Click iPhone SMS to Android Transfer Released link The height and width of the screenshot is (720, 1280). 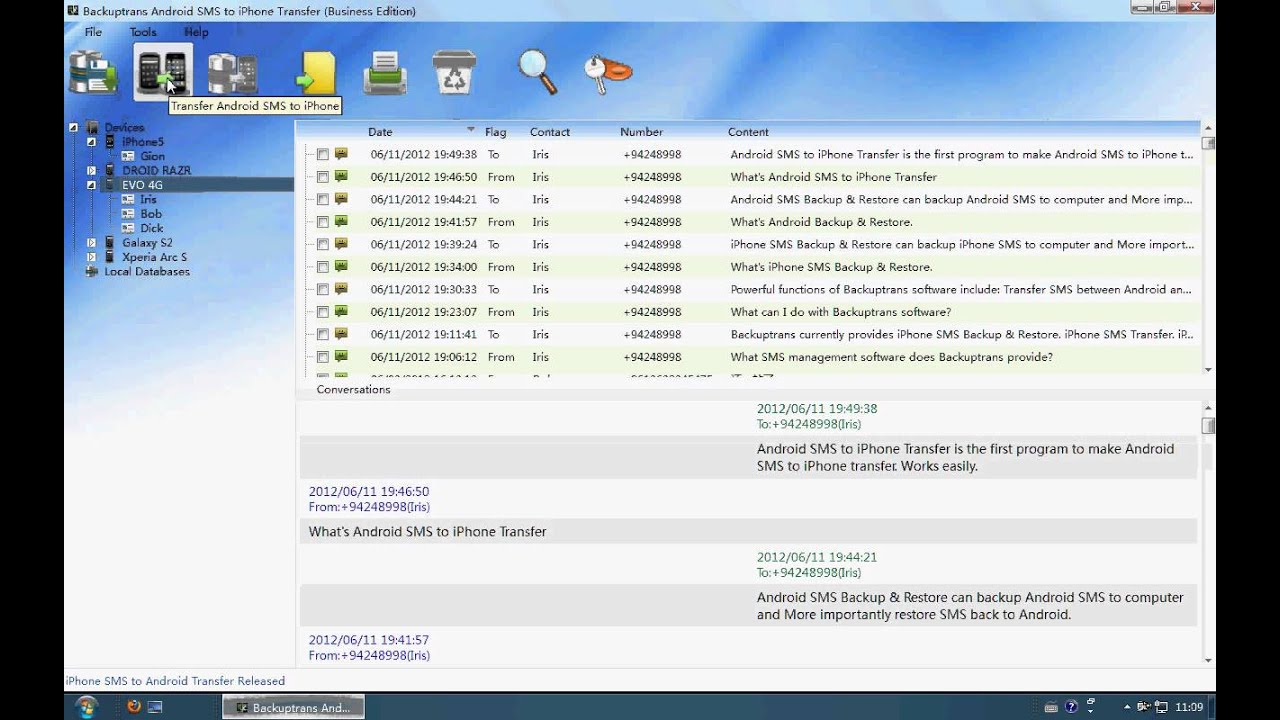pos(176,681)
